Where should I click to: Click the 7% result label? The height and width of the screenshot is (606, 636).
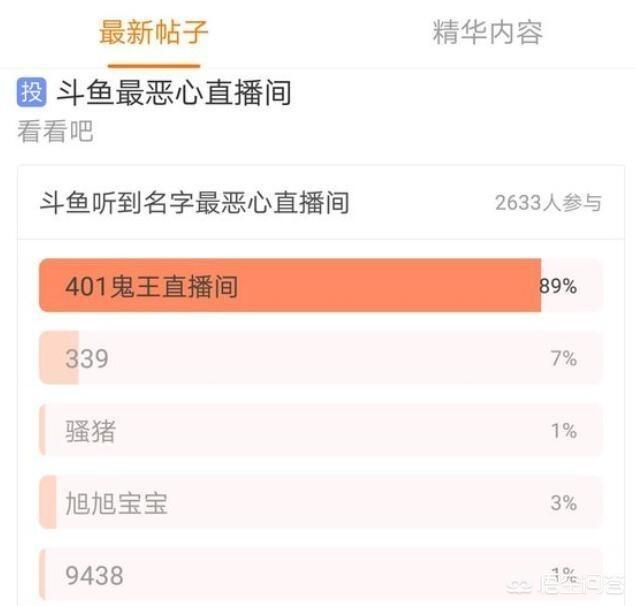(x=564, y=359)
